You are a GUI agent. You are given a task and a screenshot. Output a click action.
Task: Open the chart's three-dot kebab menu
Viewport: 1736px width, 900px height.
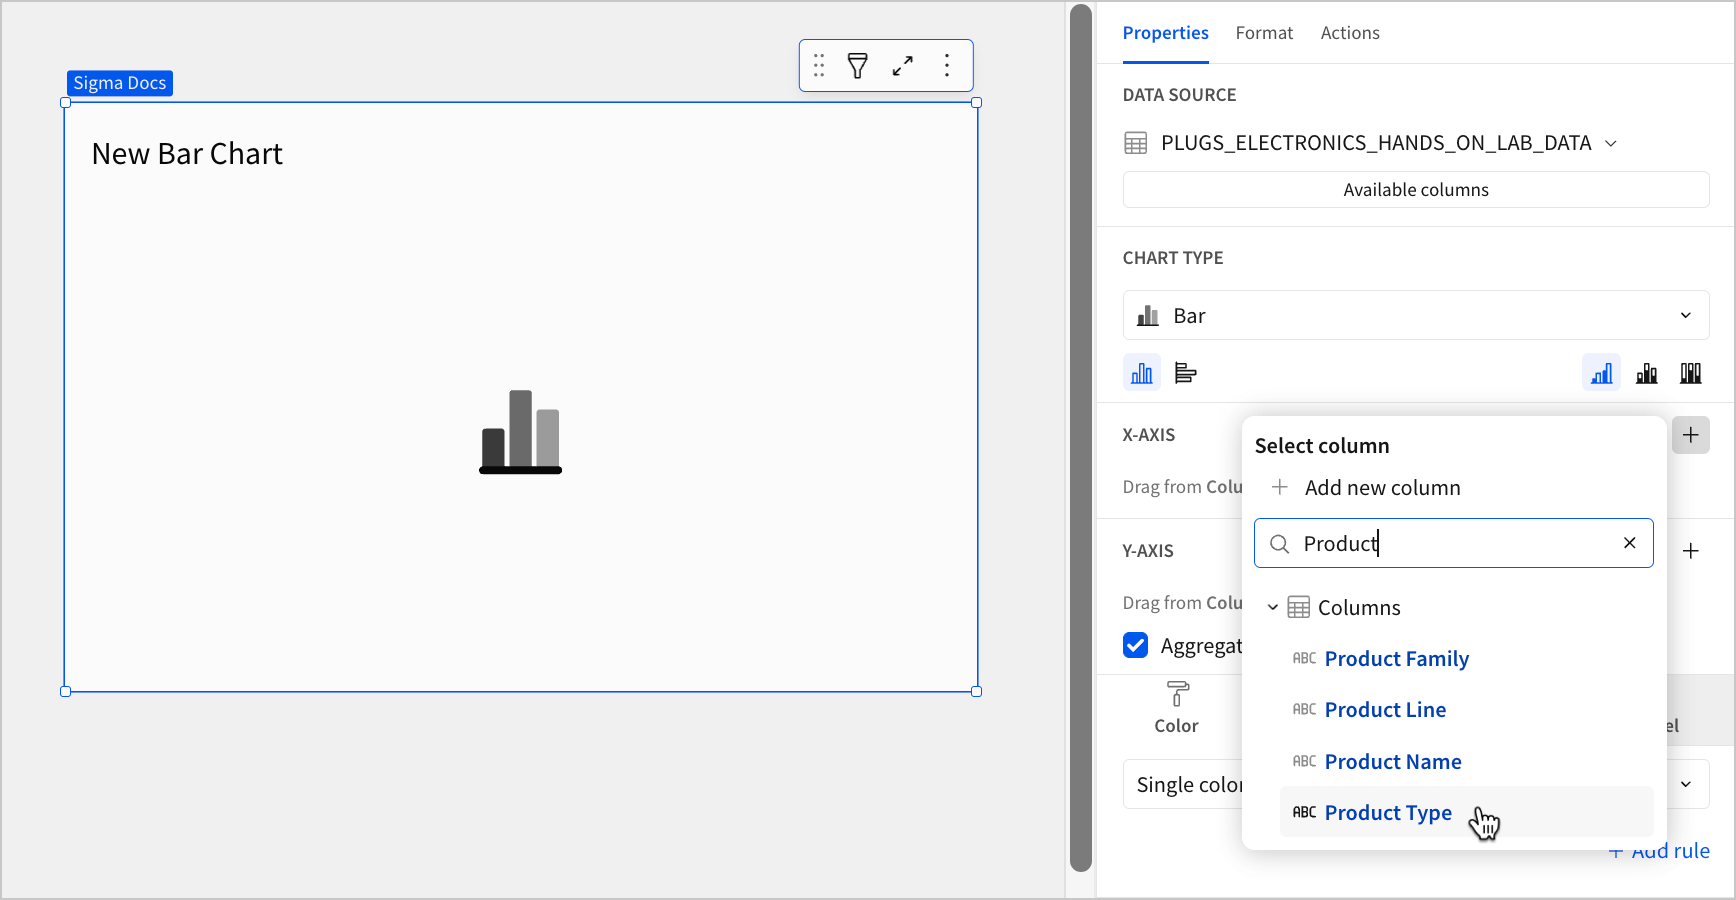point(946,65)
